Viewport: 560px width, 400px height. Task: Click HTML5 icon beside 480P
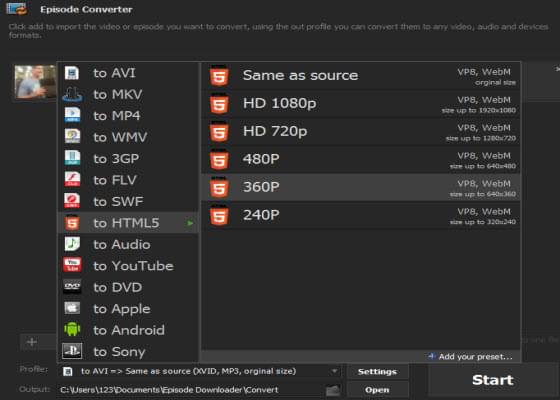pos(219,159)
